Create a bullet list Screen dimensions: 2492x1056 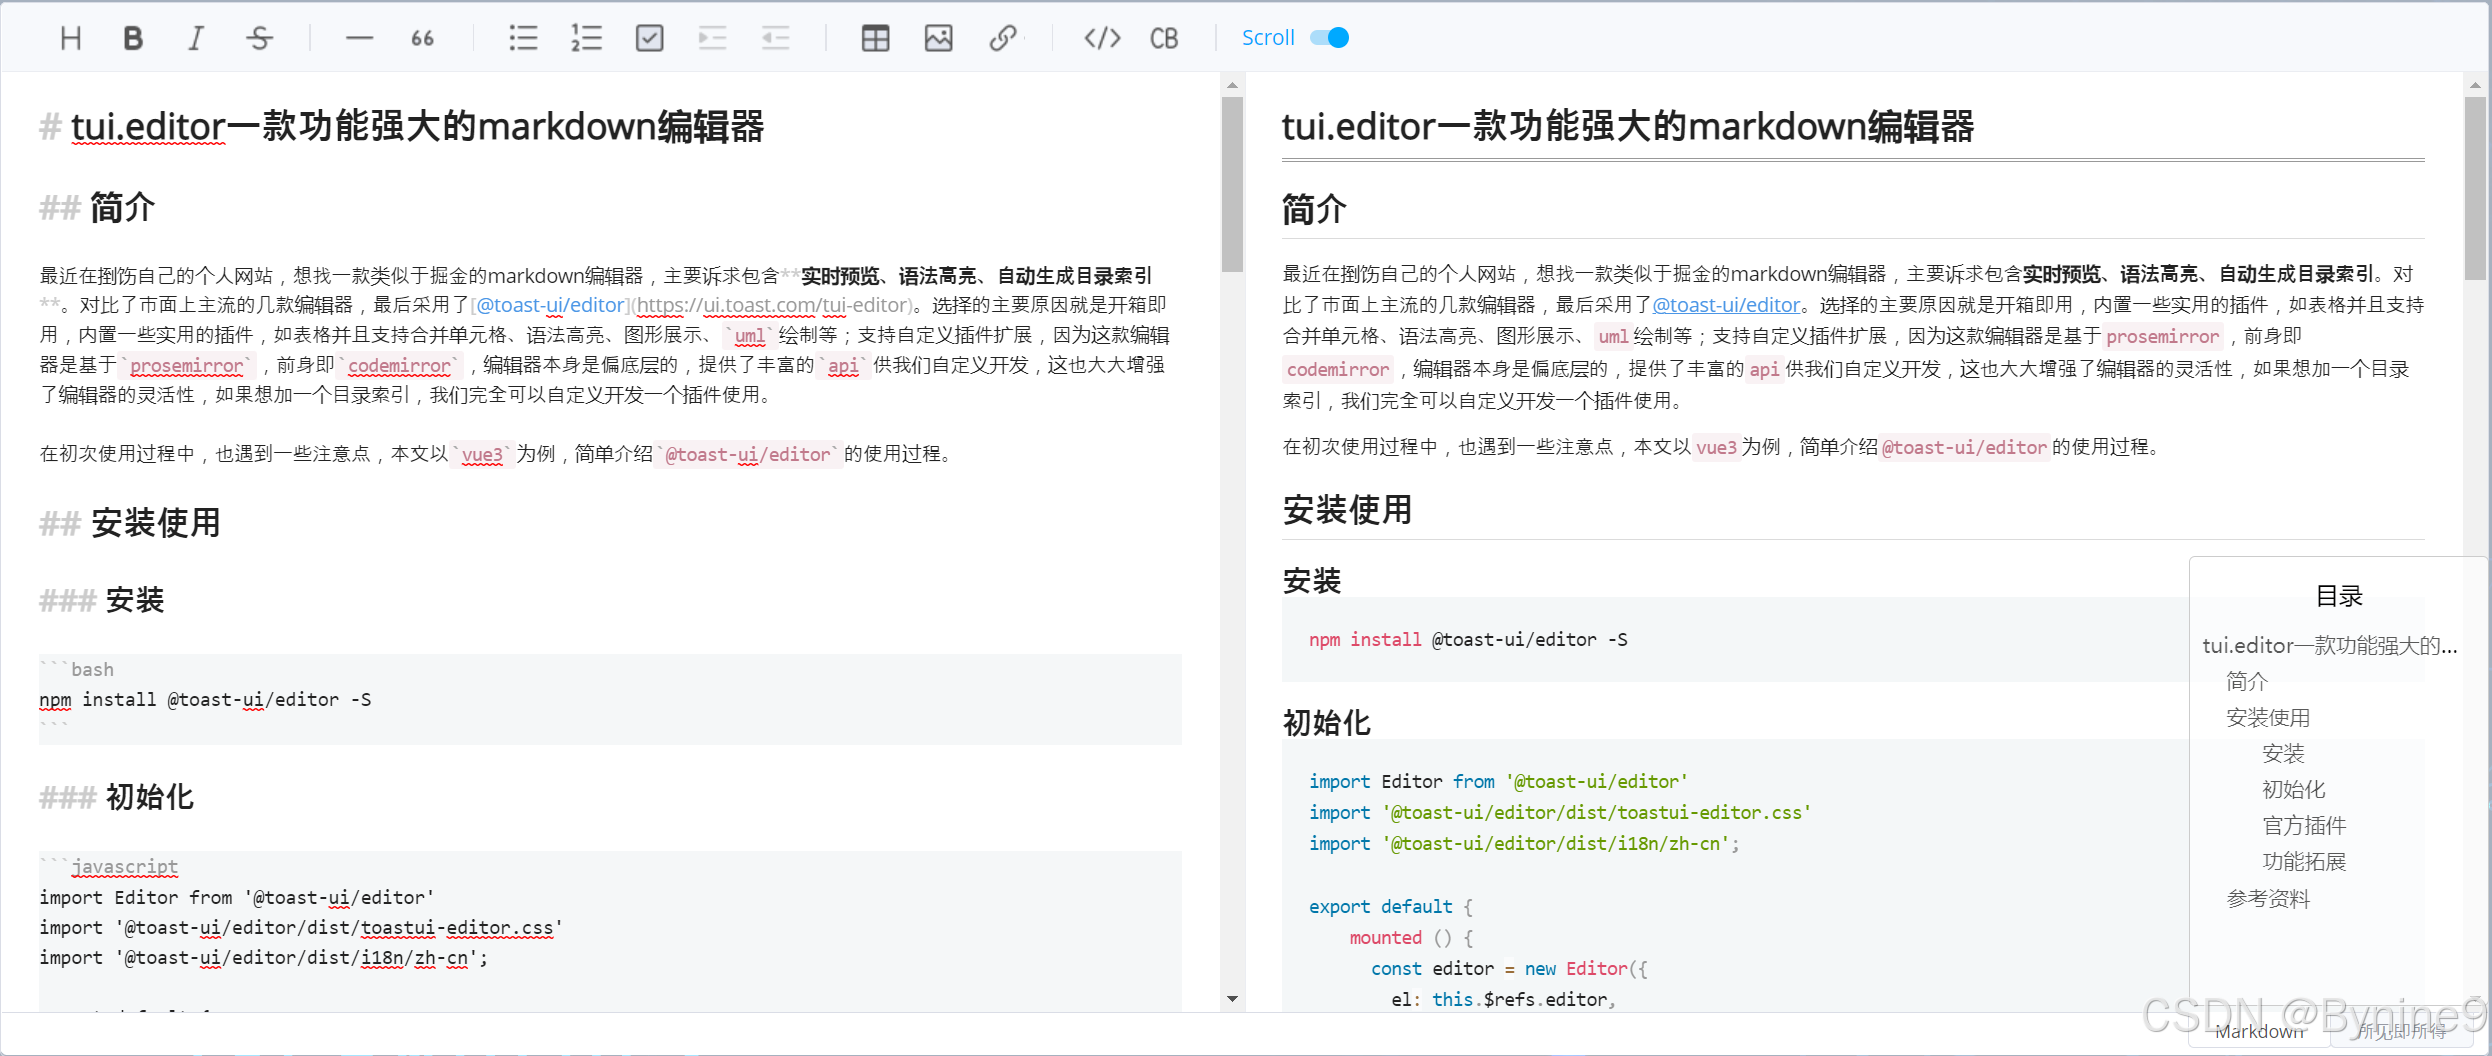523,38
